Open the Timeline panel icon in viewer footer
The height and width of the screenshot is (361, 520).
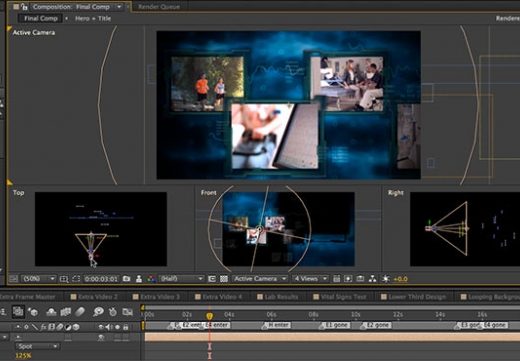[x=360, y=279]
